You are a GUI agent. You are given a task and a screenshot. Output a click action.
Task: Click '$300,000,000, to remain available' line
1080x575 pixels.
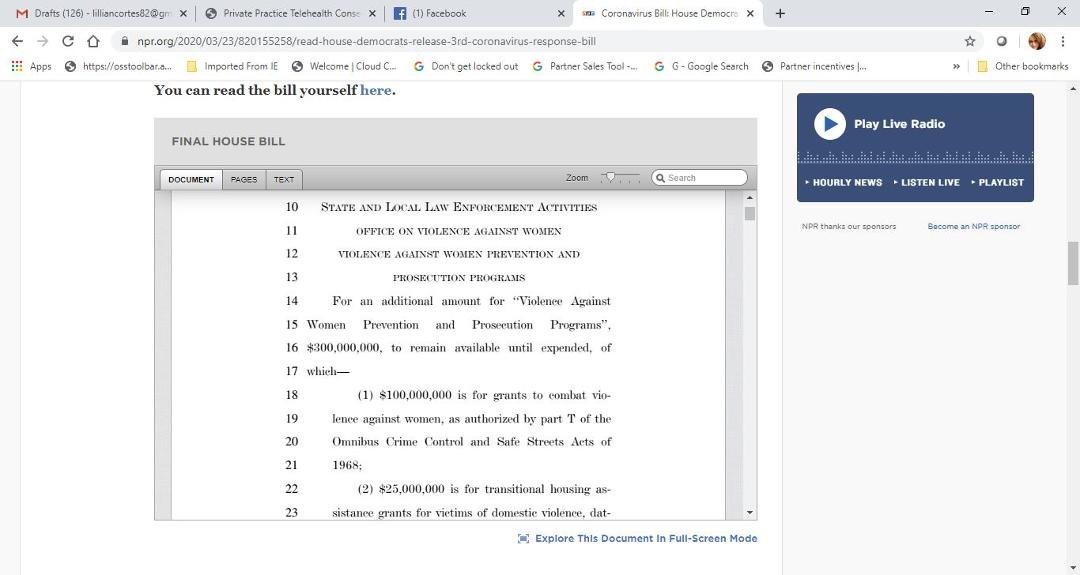tap(459, 348)
